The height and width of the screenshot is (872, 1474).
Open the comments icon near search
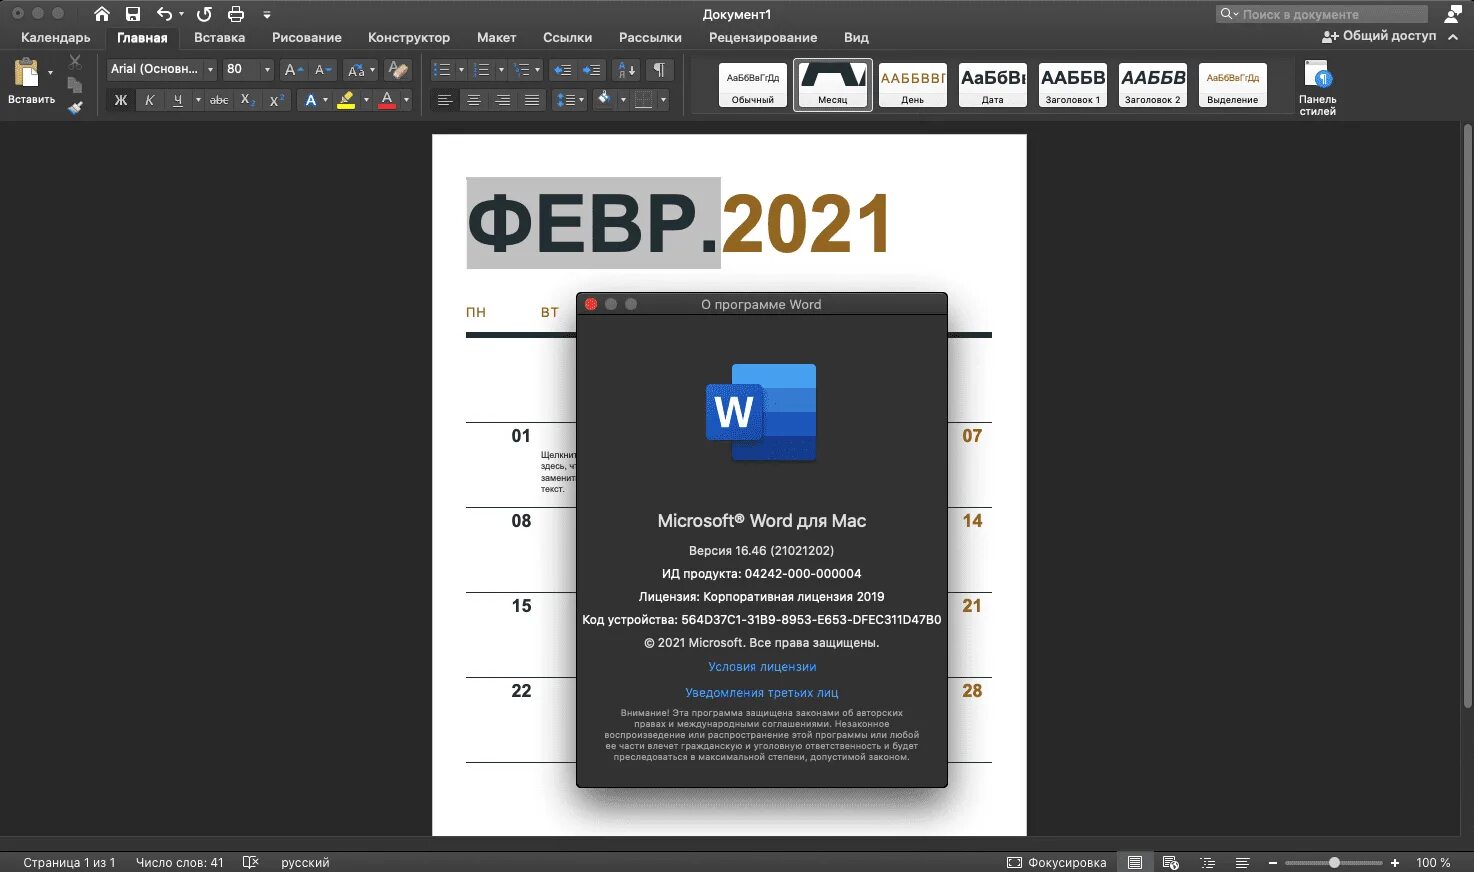1453,14
